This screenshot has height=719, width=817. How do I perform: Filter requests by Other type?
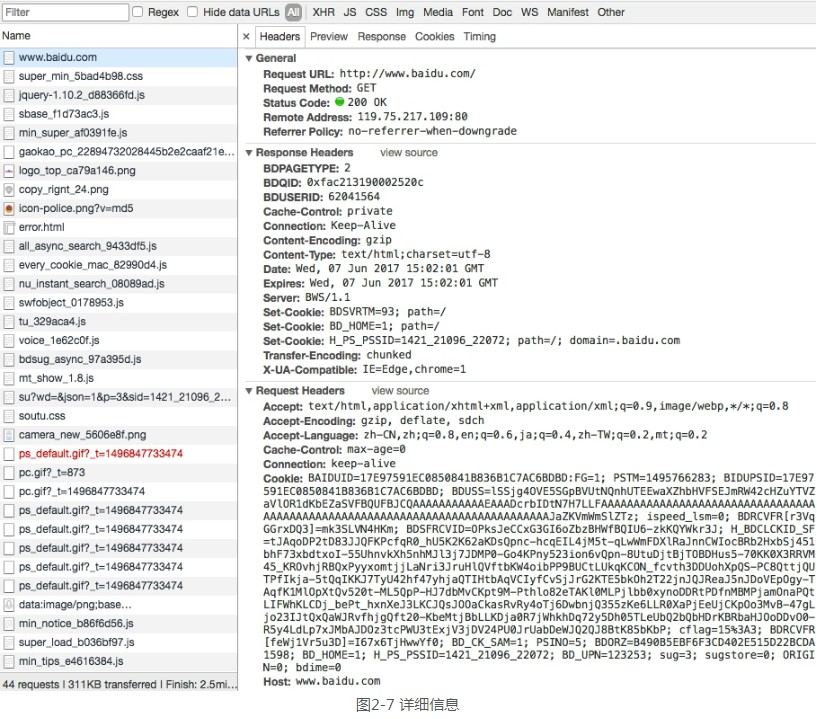(611, 12)
